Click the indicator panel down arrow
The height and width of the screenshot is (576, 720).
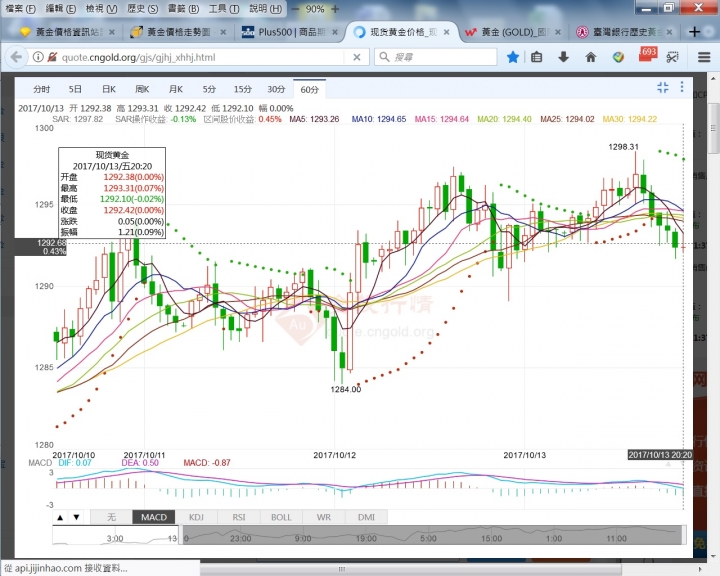[x=76, y=517]
